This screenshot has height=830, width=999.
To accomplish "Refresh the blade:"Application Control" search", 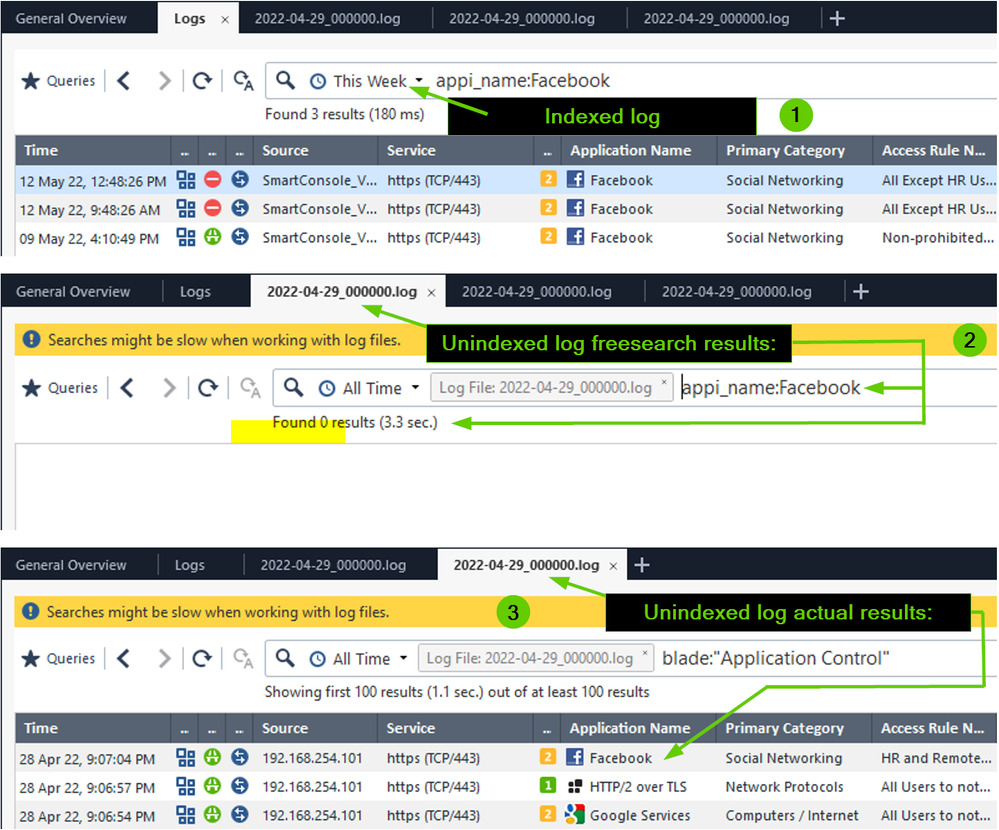I will click(x=203, y=659).
